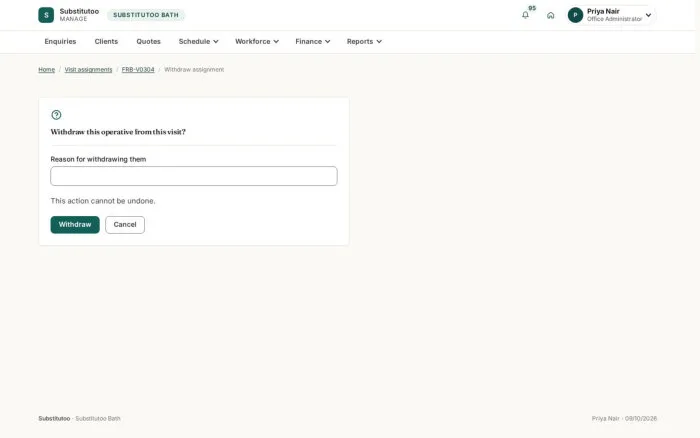Image resolution: width=700 pixels, height=438 pixels.
Task: Open the Reports dropdown menu
Action: coord(364,42)
